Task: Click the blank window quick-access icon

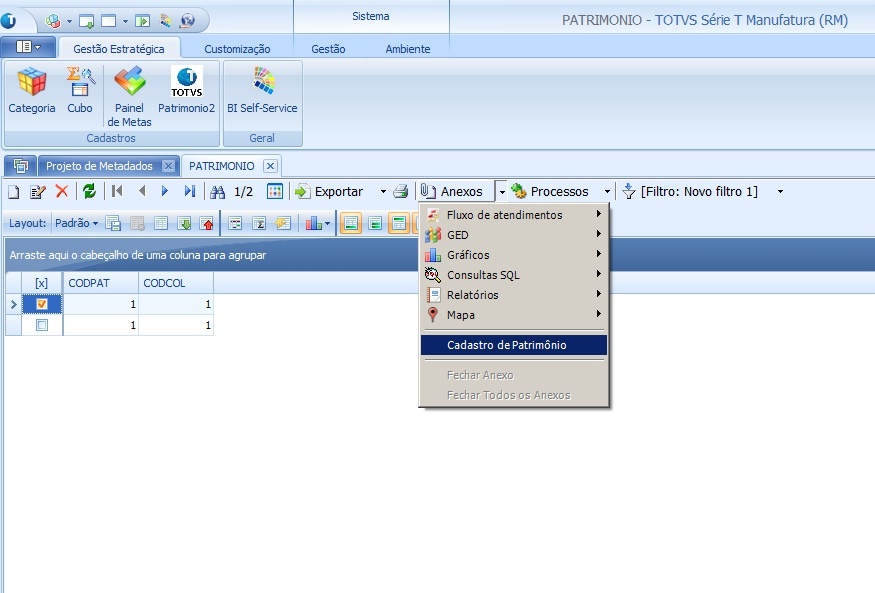Action: pyautogui.click(x=108, y=21)
